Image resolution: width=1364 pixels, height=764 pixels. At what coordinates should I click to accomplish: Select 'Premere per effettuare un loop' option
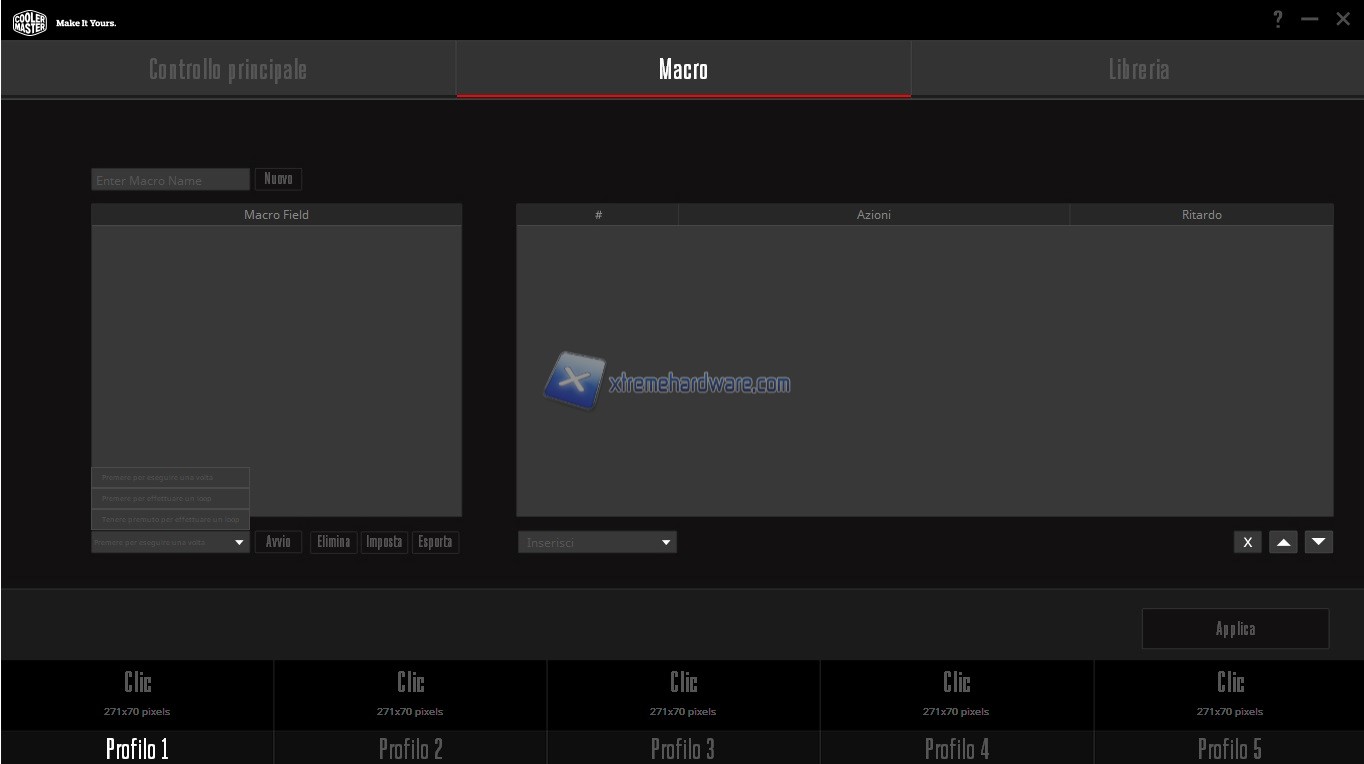[170, 498]
